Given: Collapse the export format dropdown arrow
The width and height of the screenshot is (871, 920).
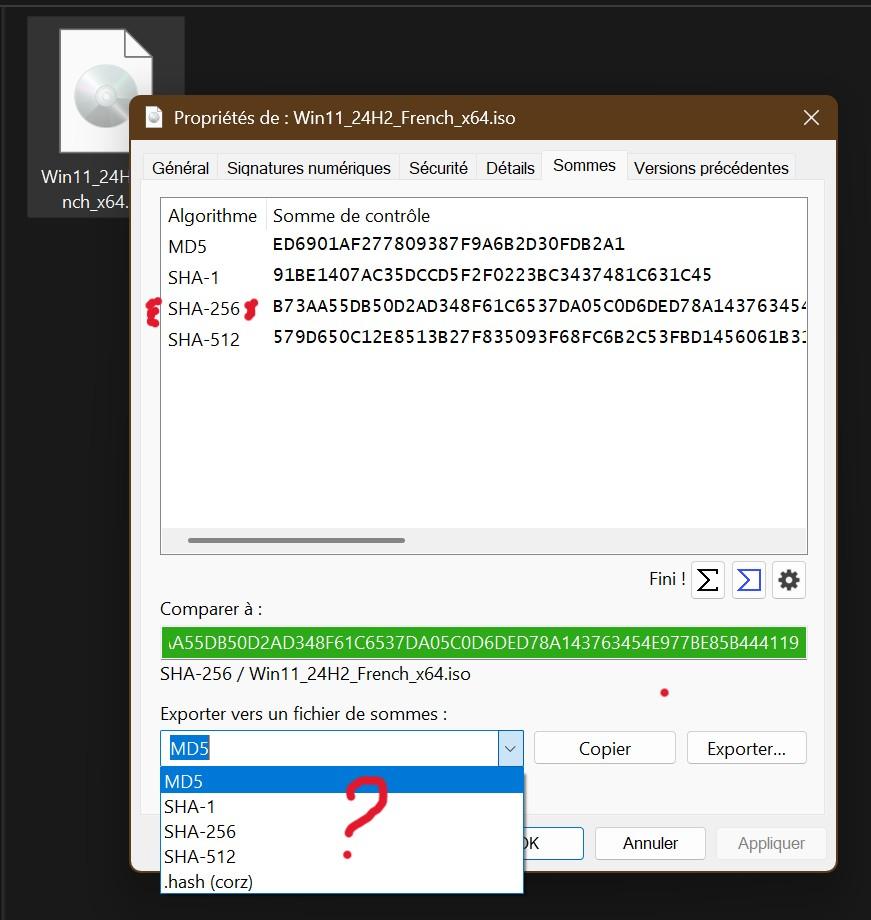Looking at the screenshot, I should point(510,748).
